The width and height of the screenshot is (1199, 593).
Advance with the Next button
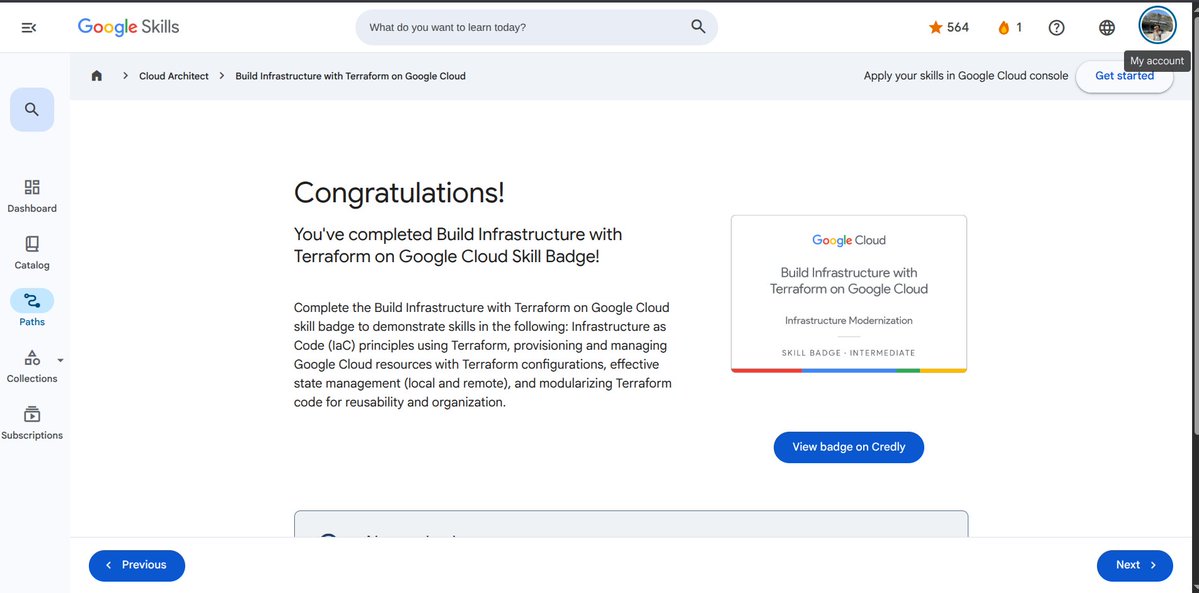(1135, 565)
